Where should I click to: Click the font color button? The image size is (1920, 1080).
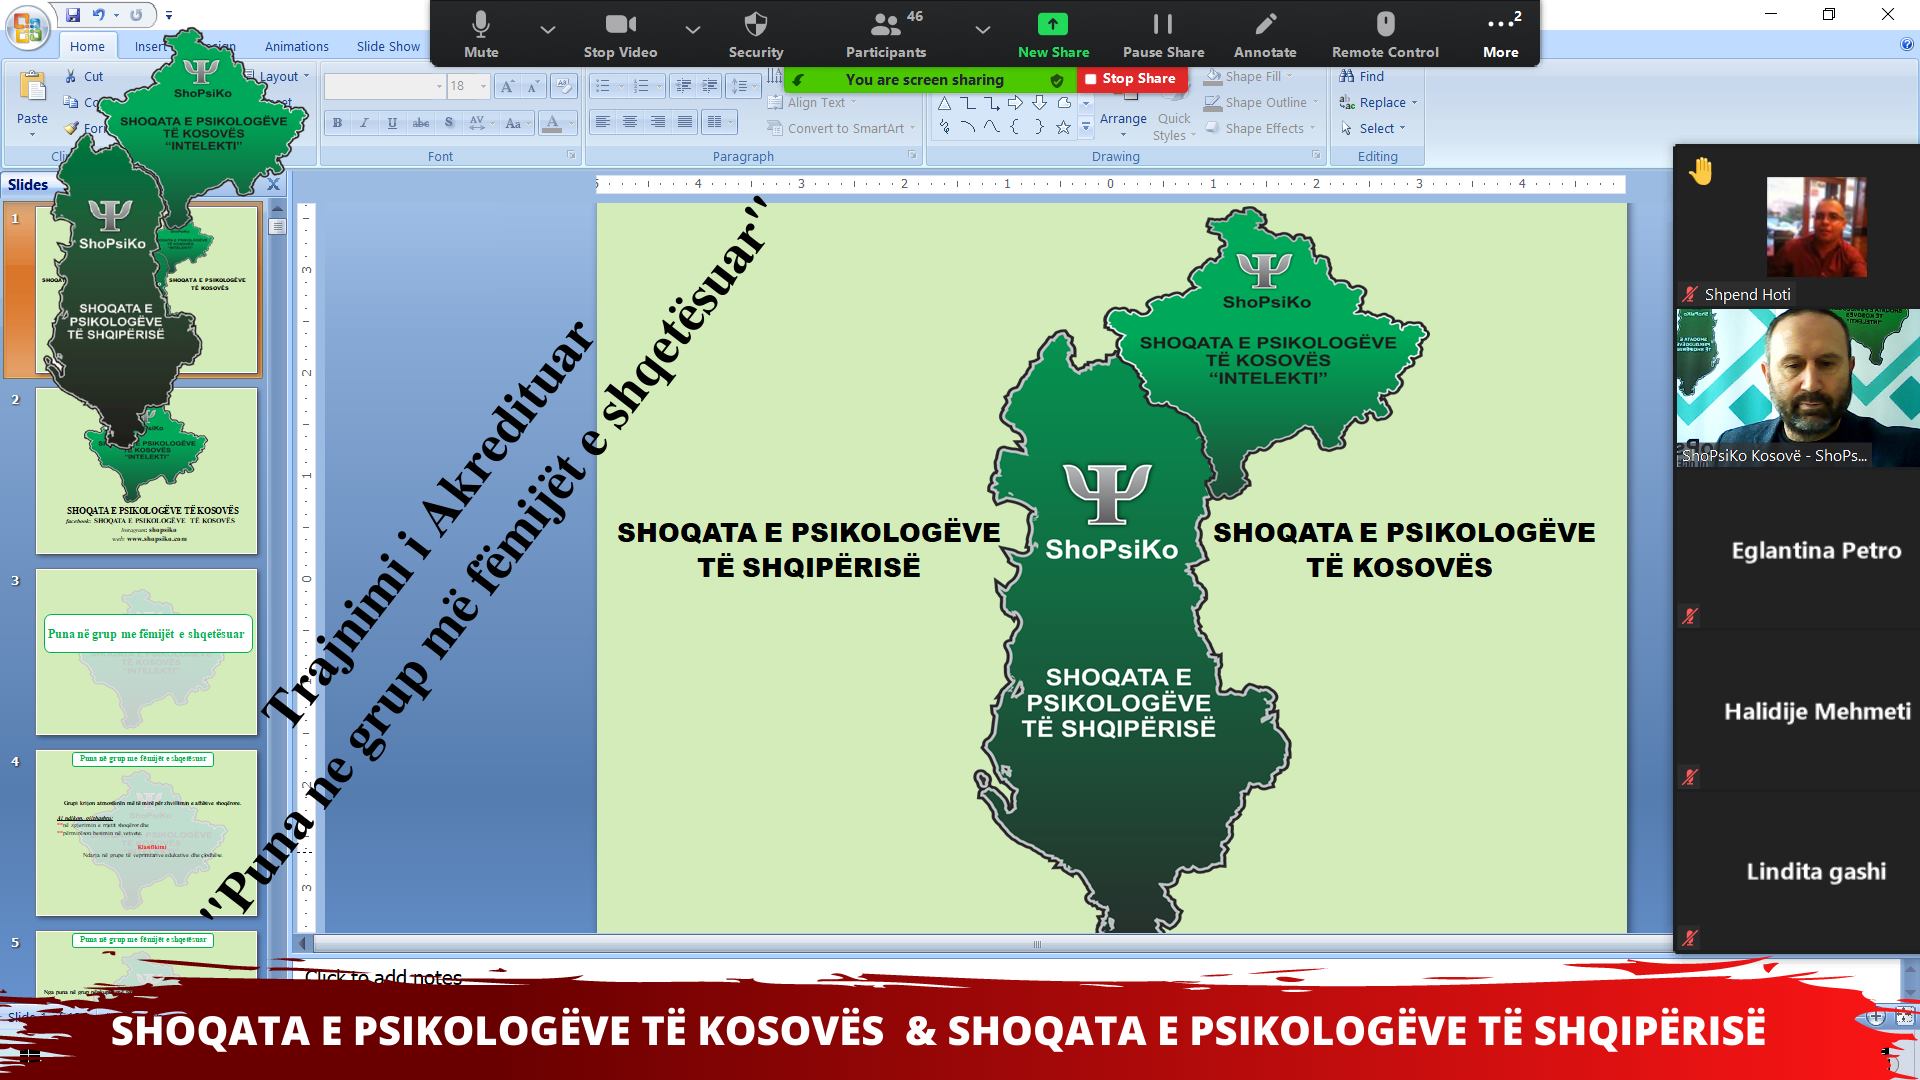coord(551,123)
